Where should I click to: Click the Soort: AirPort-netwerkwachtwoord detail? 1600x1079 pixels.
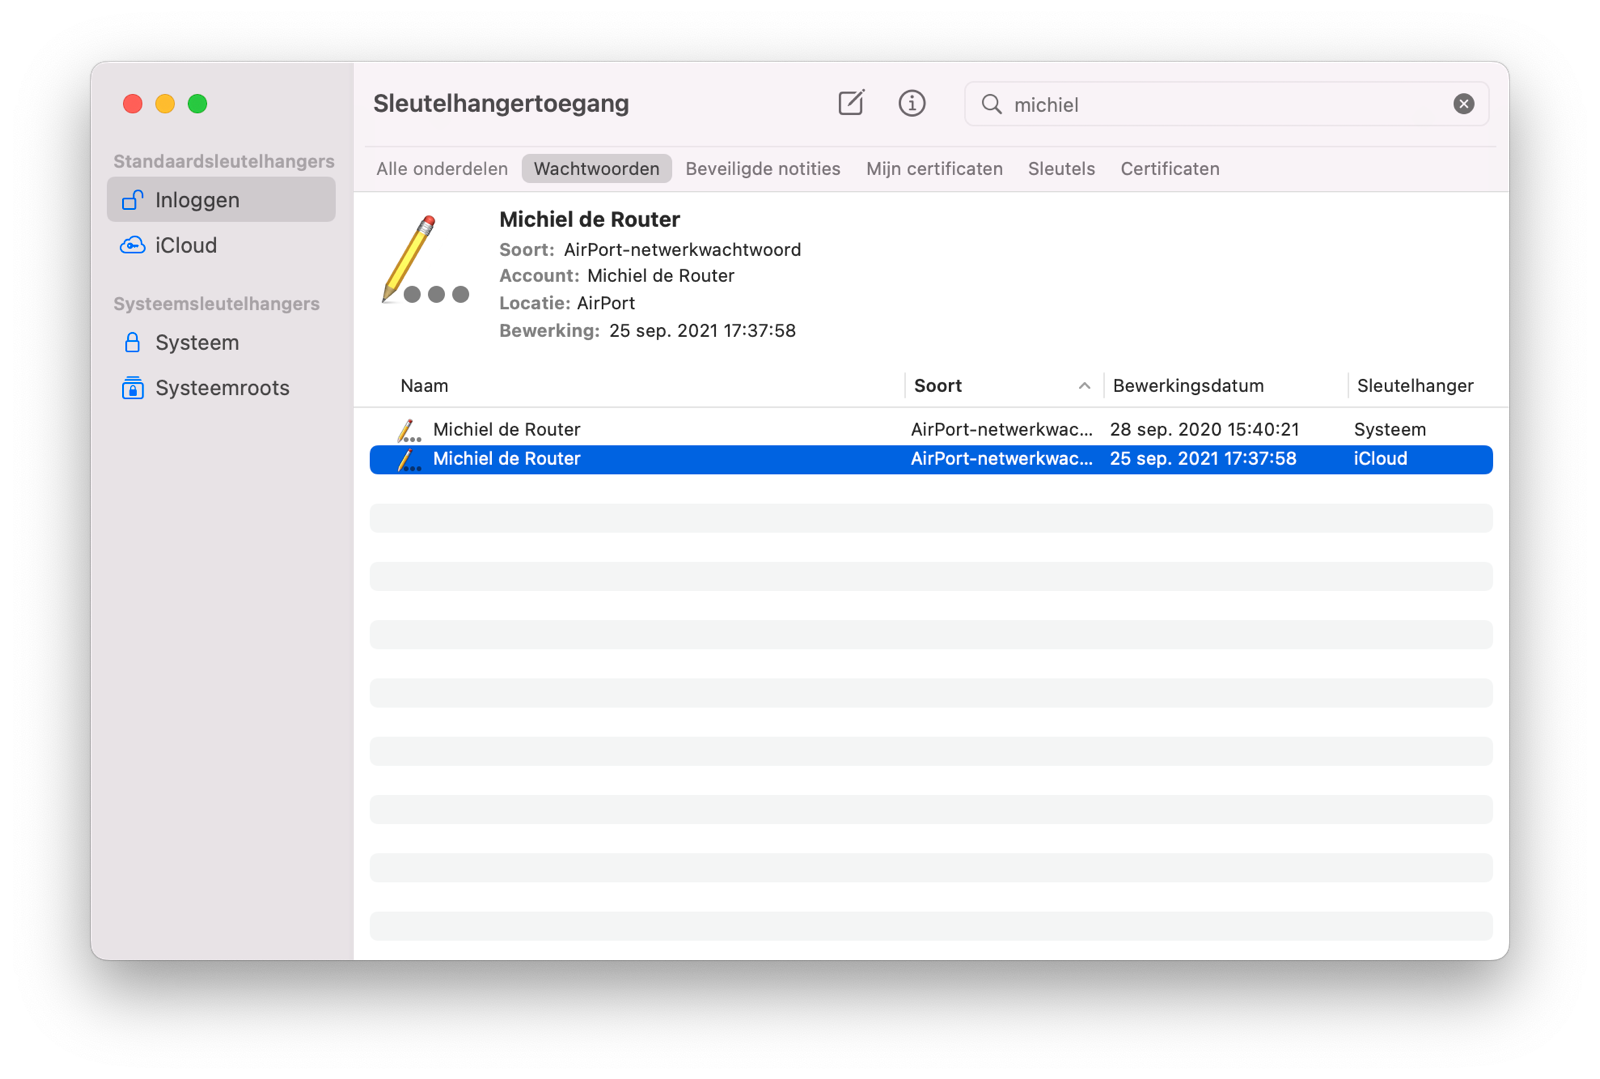click(x=650, y=250)
